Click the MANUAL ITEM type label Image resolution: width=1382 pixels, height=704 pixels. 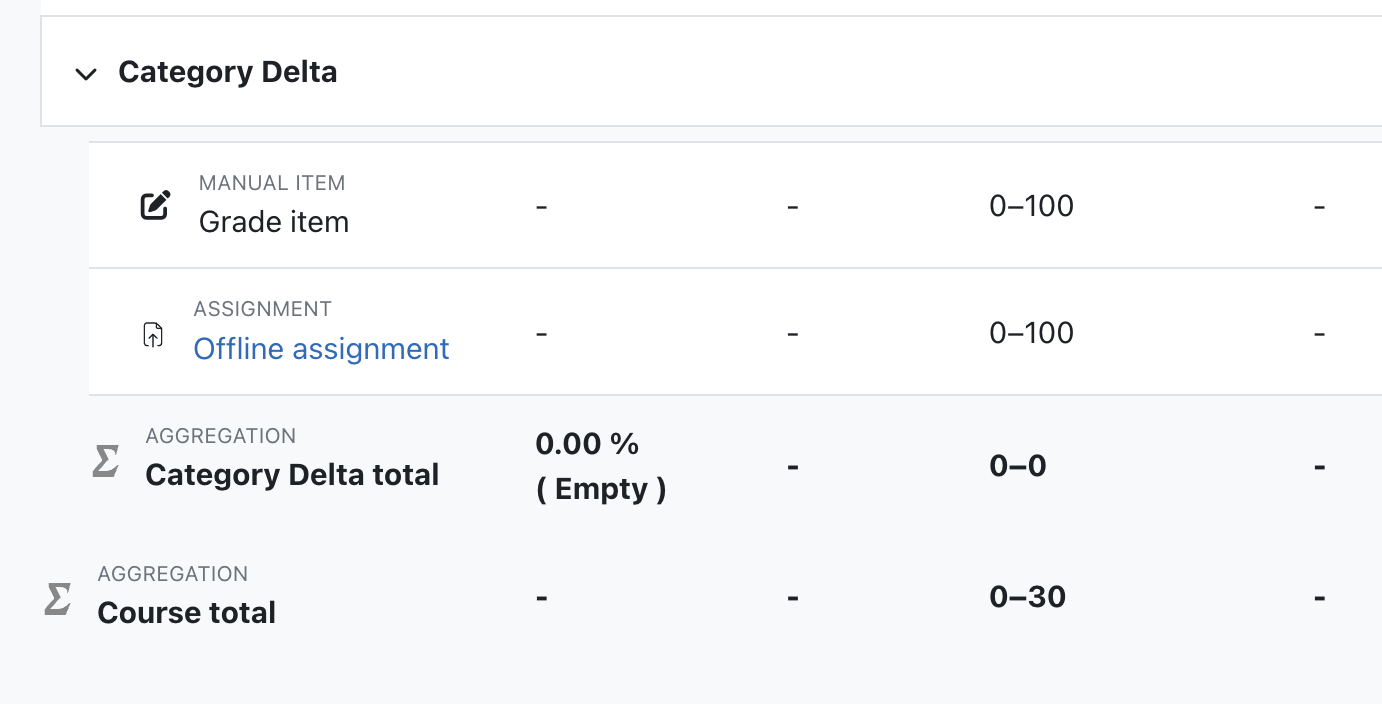pos(272,183)
